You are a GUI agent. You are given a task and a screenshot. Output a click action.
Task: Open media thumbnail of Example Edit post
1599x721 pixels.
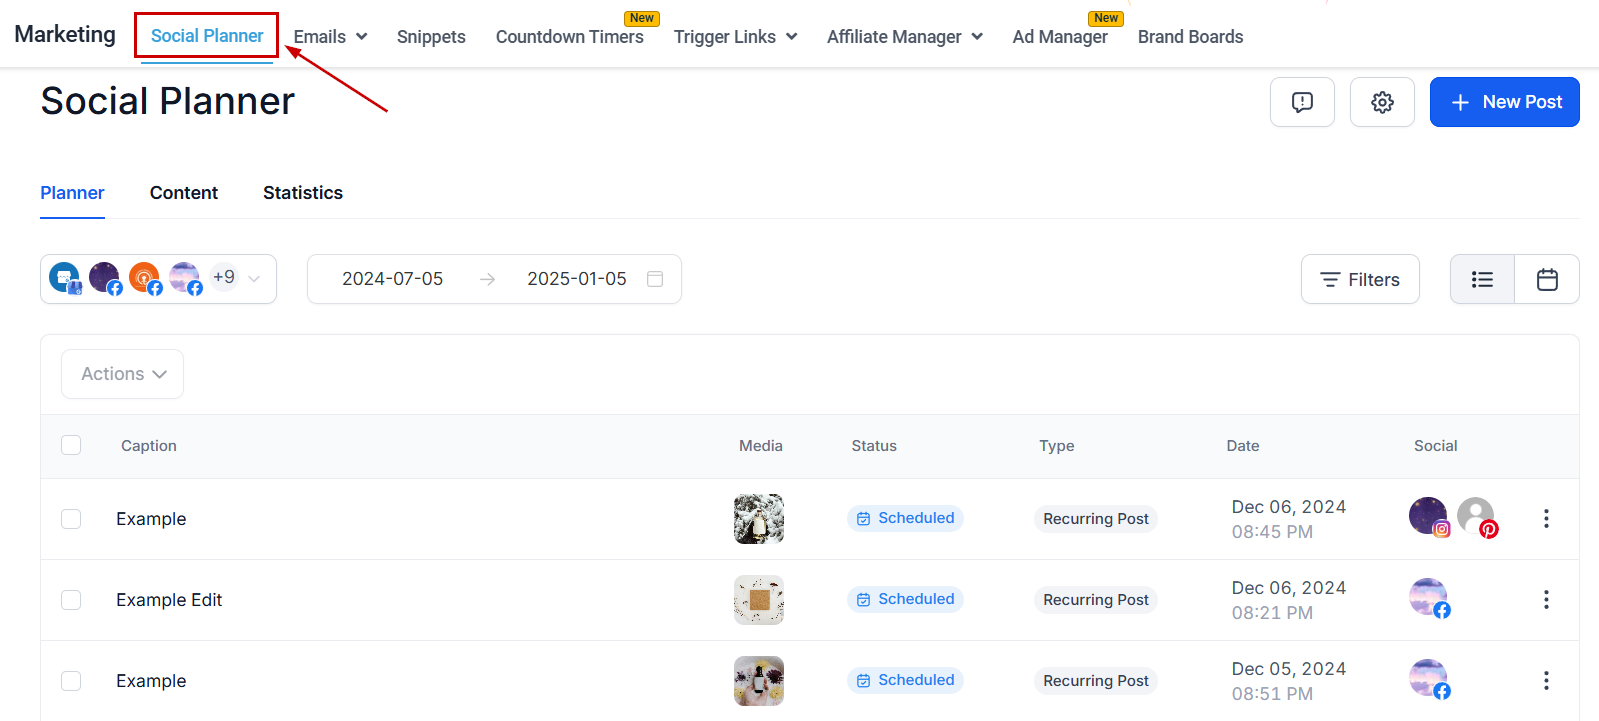pyautogui.click(x=758, y=600)
